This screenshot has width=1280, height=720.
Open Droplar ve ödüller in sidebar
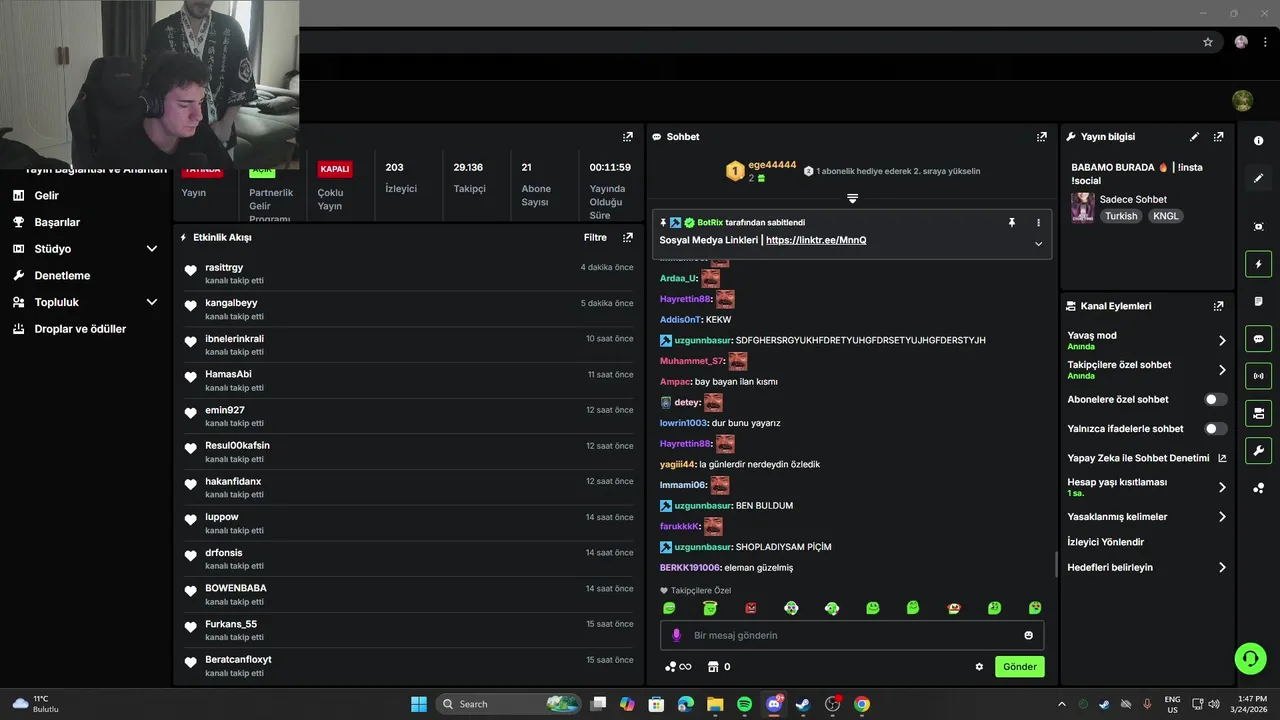point(80,329)
